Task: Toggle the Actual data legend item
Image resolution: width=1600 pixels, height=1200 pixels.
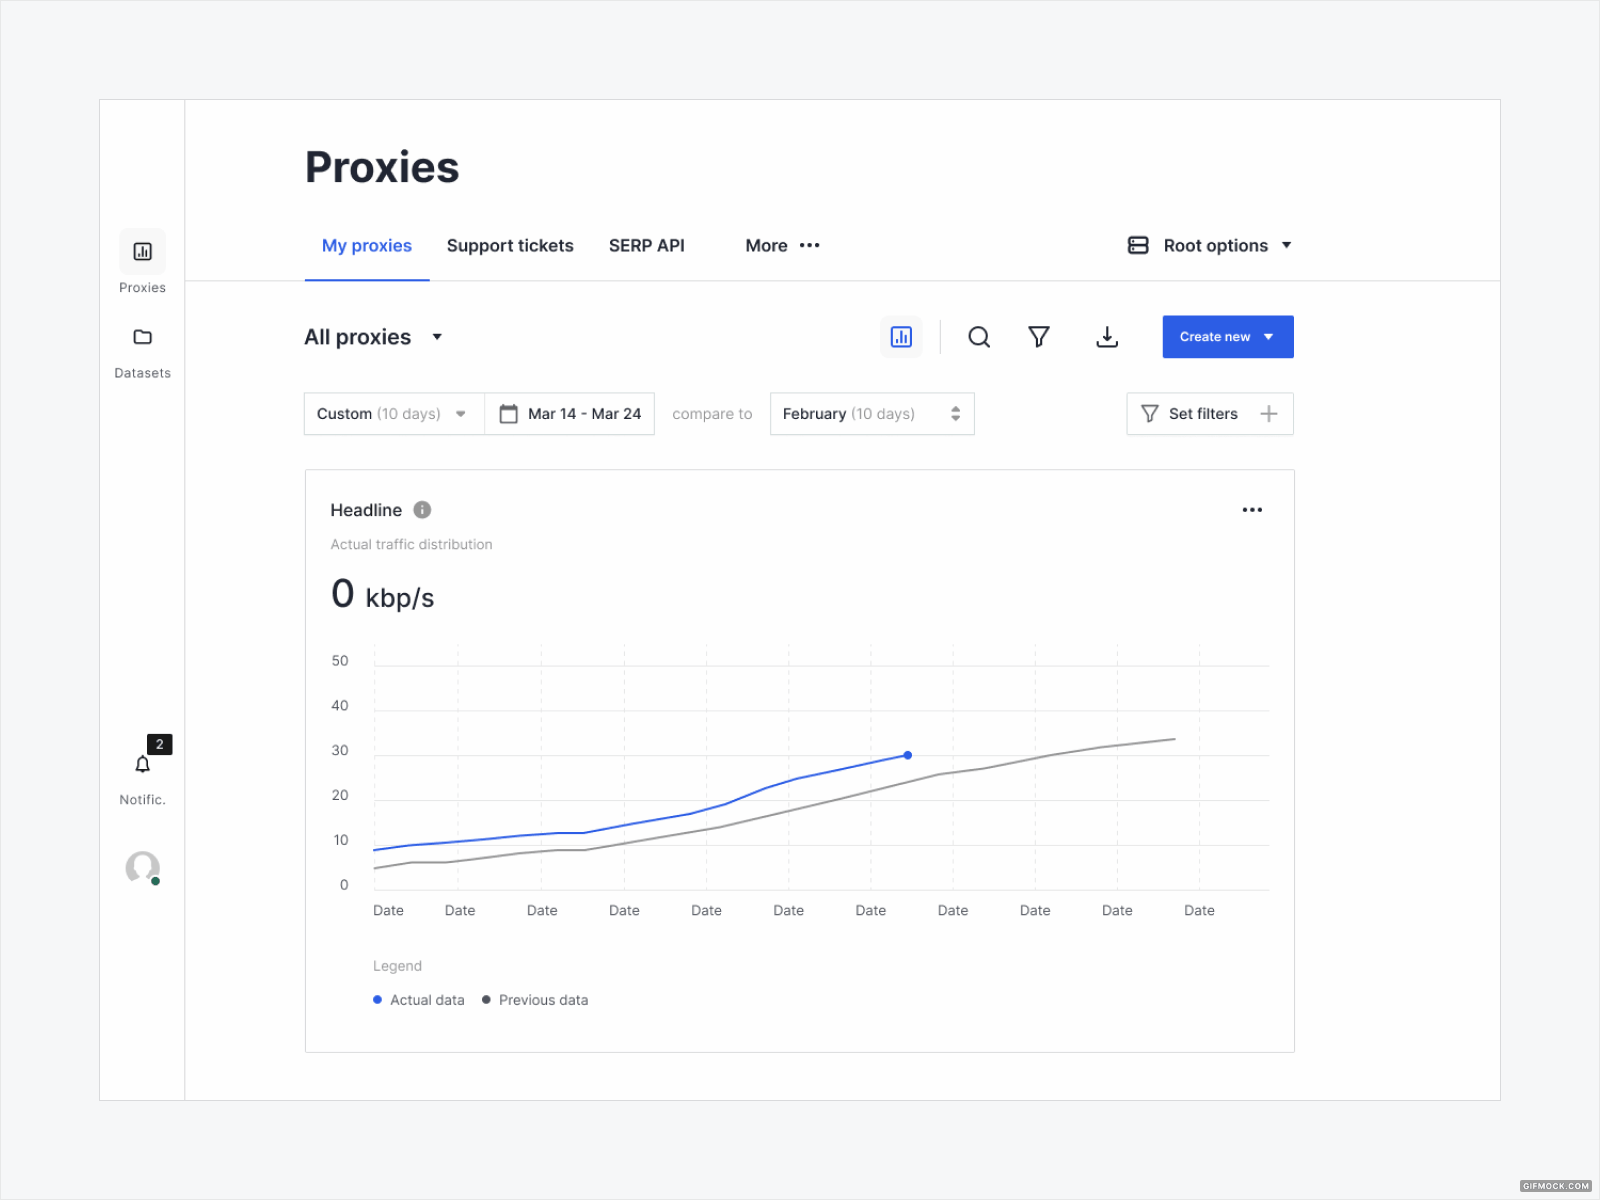Action: (x=418, y=1000)
